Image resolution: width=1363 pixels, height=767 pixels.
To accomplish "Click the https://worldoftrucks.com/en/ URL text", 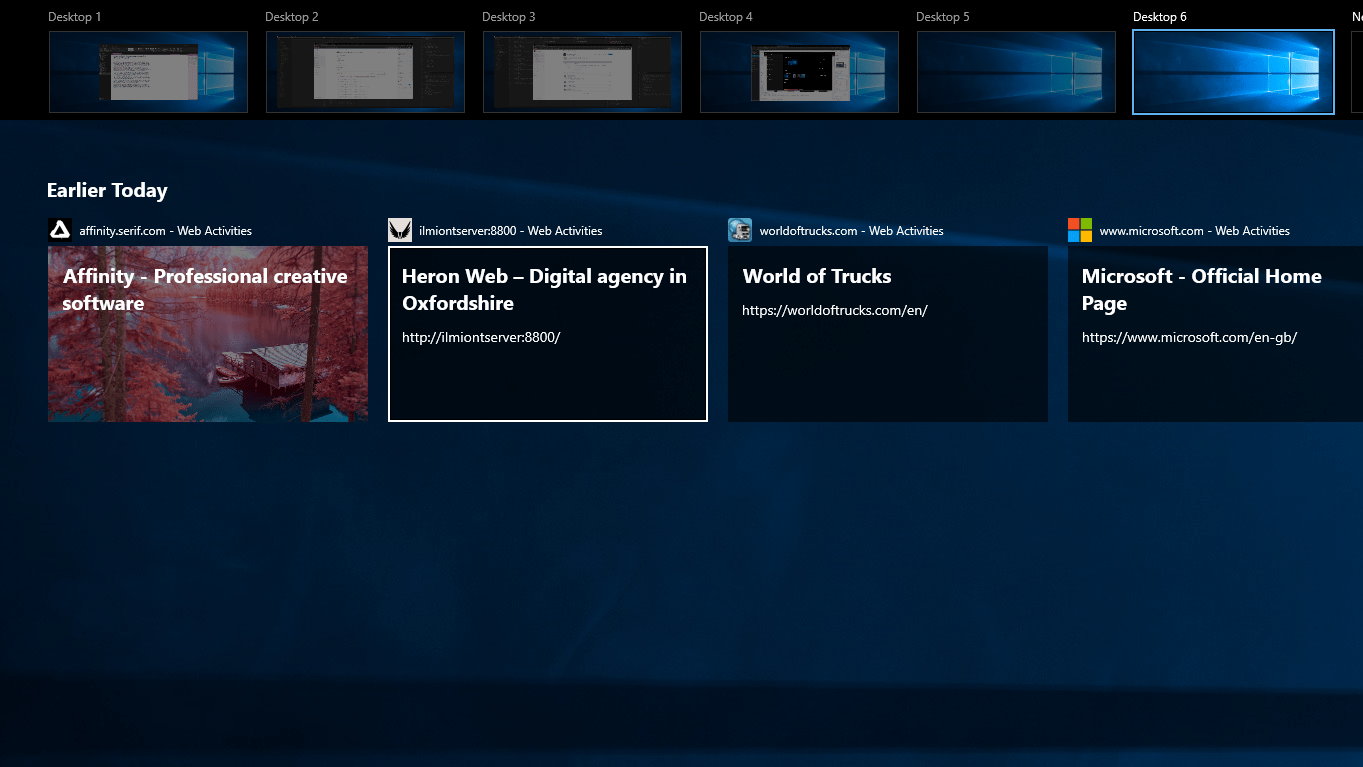I will 835,310.
